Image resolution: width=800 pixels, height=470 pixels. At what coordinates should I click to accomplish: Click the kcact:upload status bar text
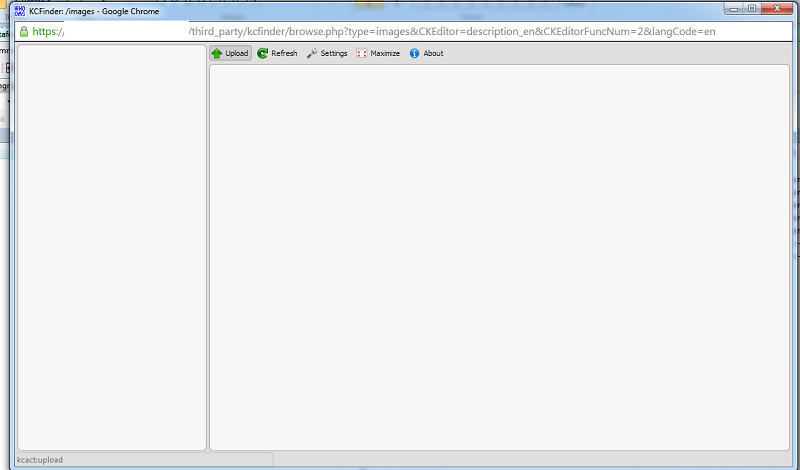(x=40, y=460)
